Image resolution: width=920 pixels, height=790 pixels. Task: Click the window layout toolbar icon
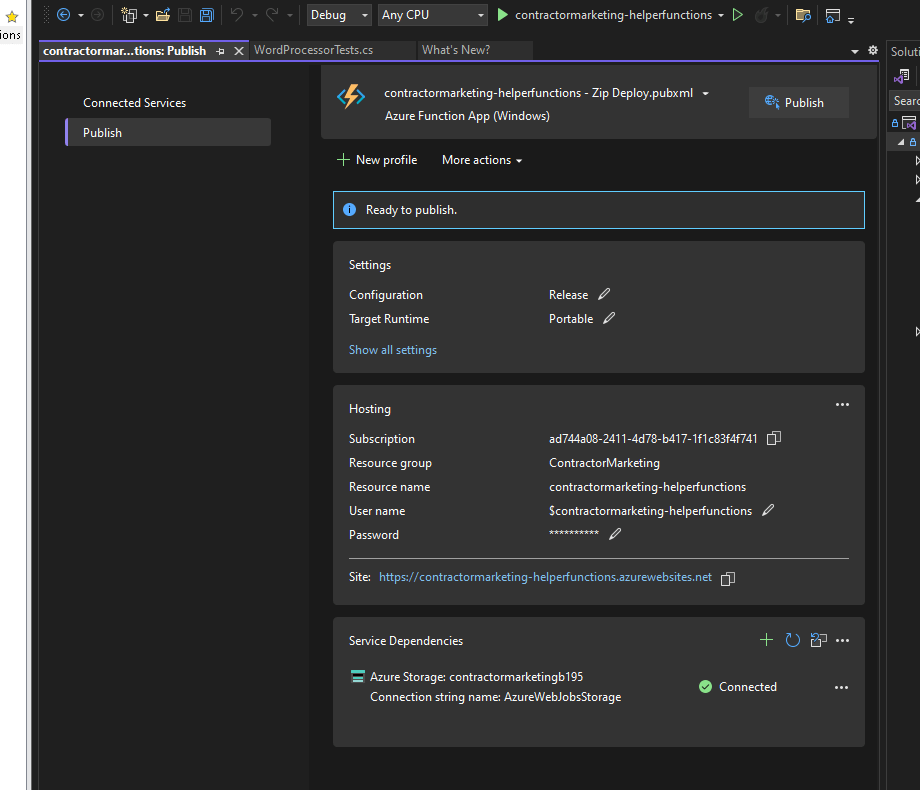pos(833,15)
